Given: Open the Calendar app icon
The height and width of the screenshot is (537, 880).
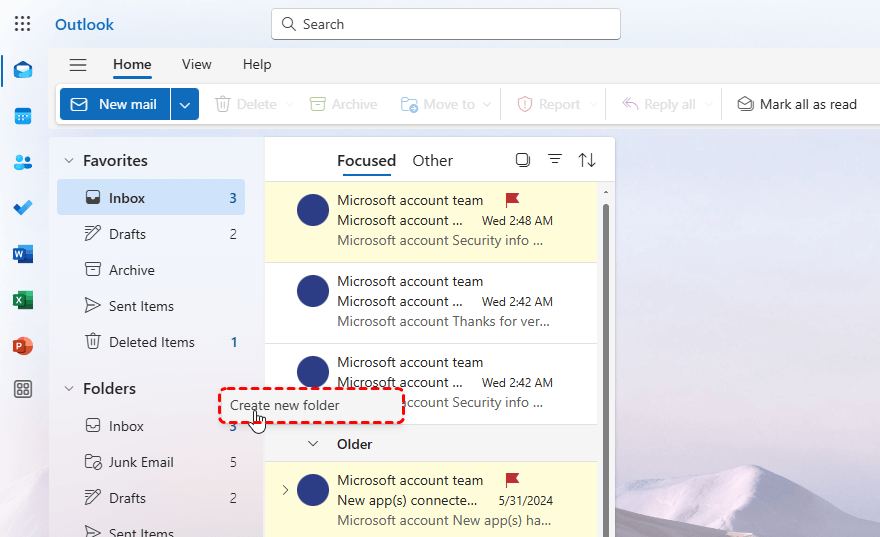Looking at the screenshot, I should [23, 116].
